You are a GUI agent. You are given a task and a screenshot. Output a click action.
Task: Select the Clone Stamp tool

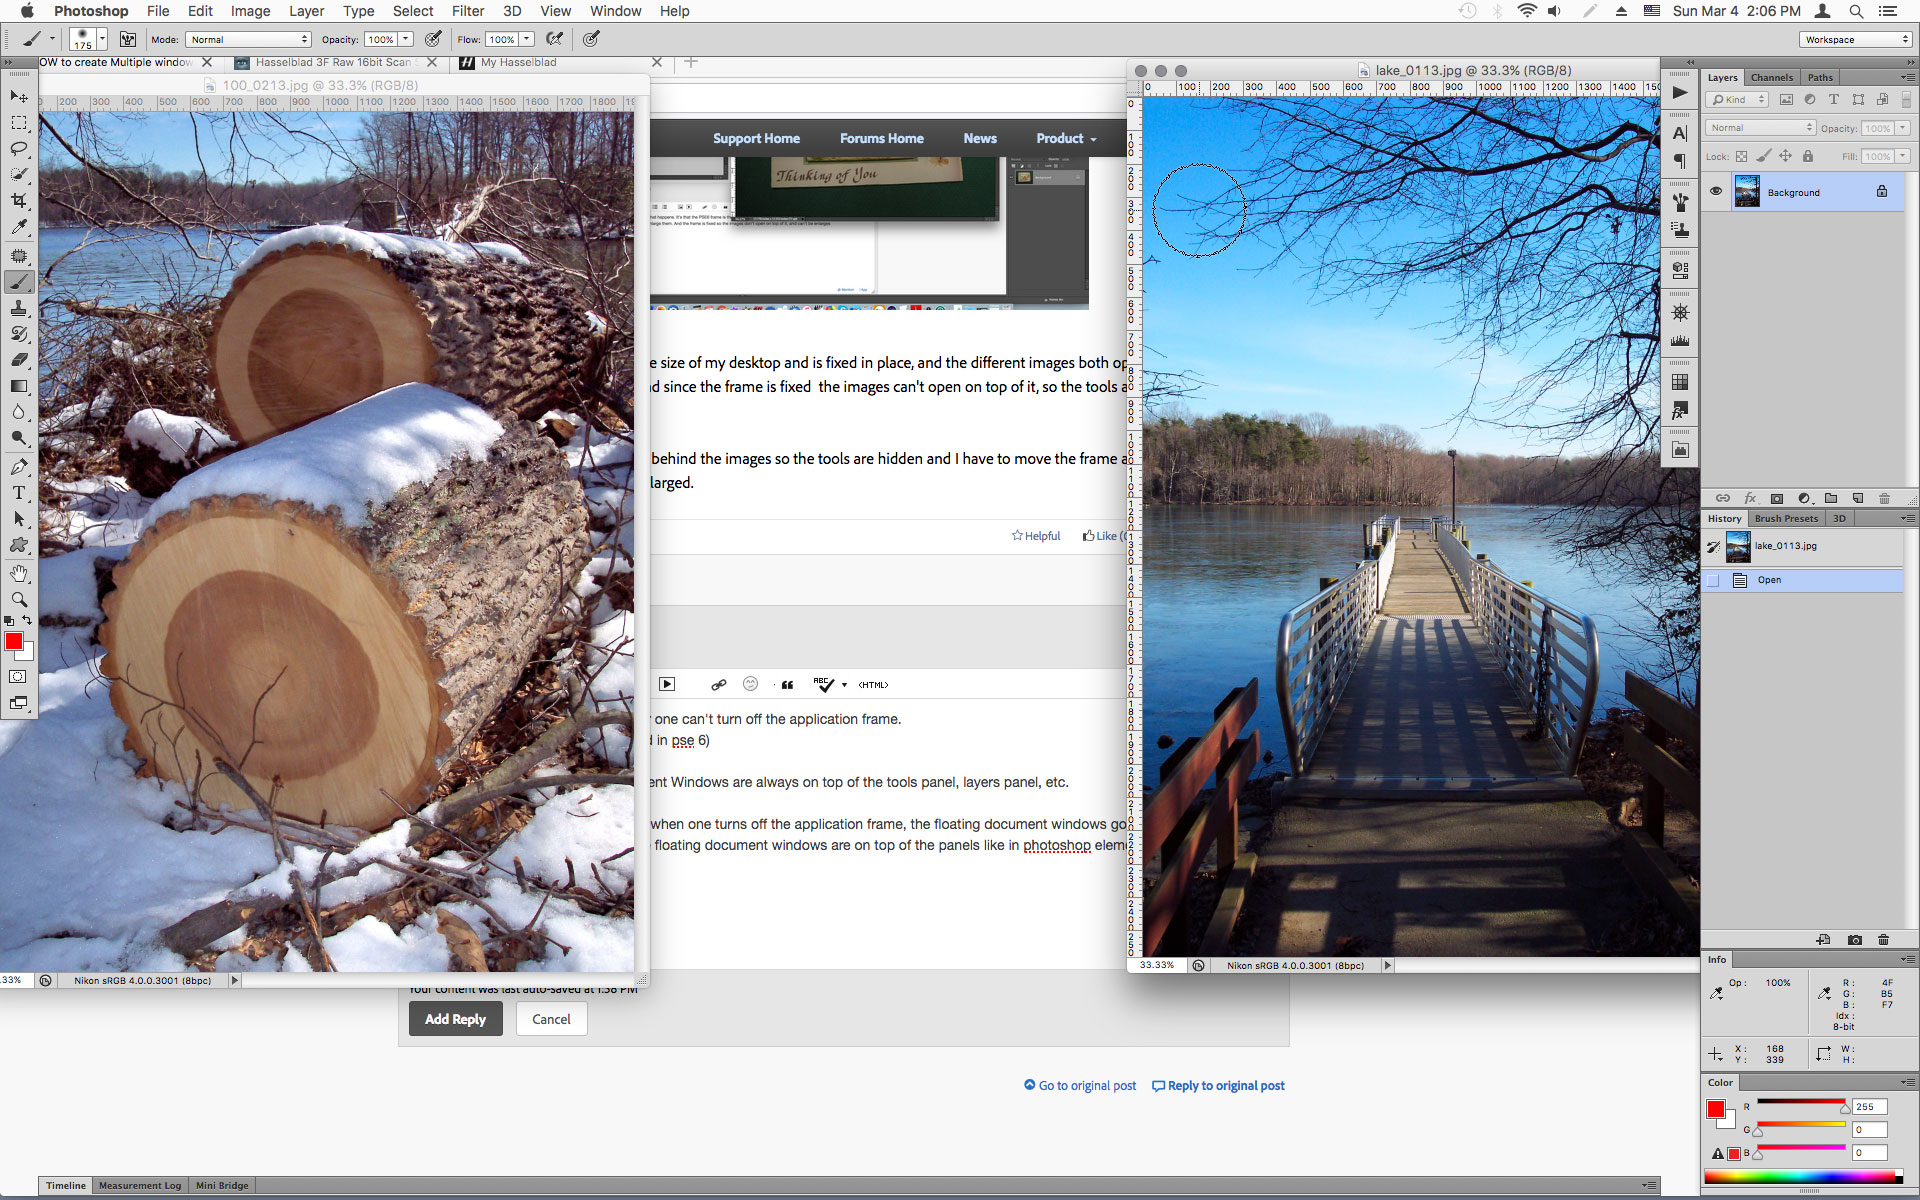[19, 309]
